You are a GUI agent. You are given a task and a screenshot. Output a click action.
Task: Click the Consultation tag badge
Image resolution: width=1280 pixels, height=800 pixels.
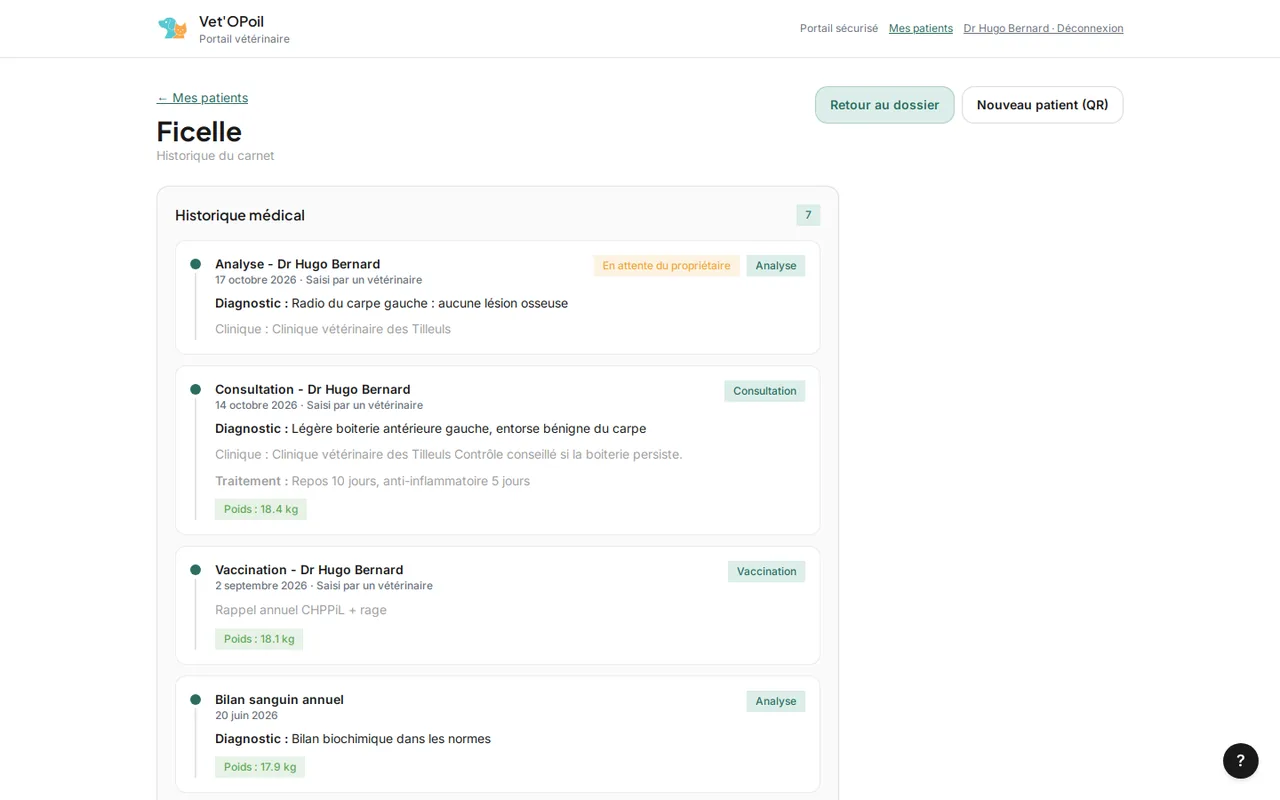pos(765,391)
